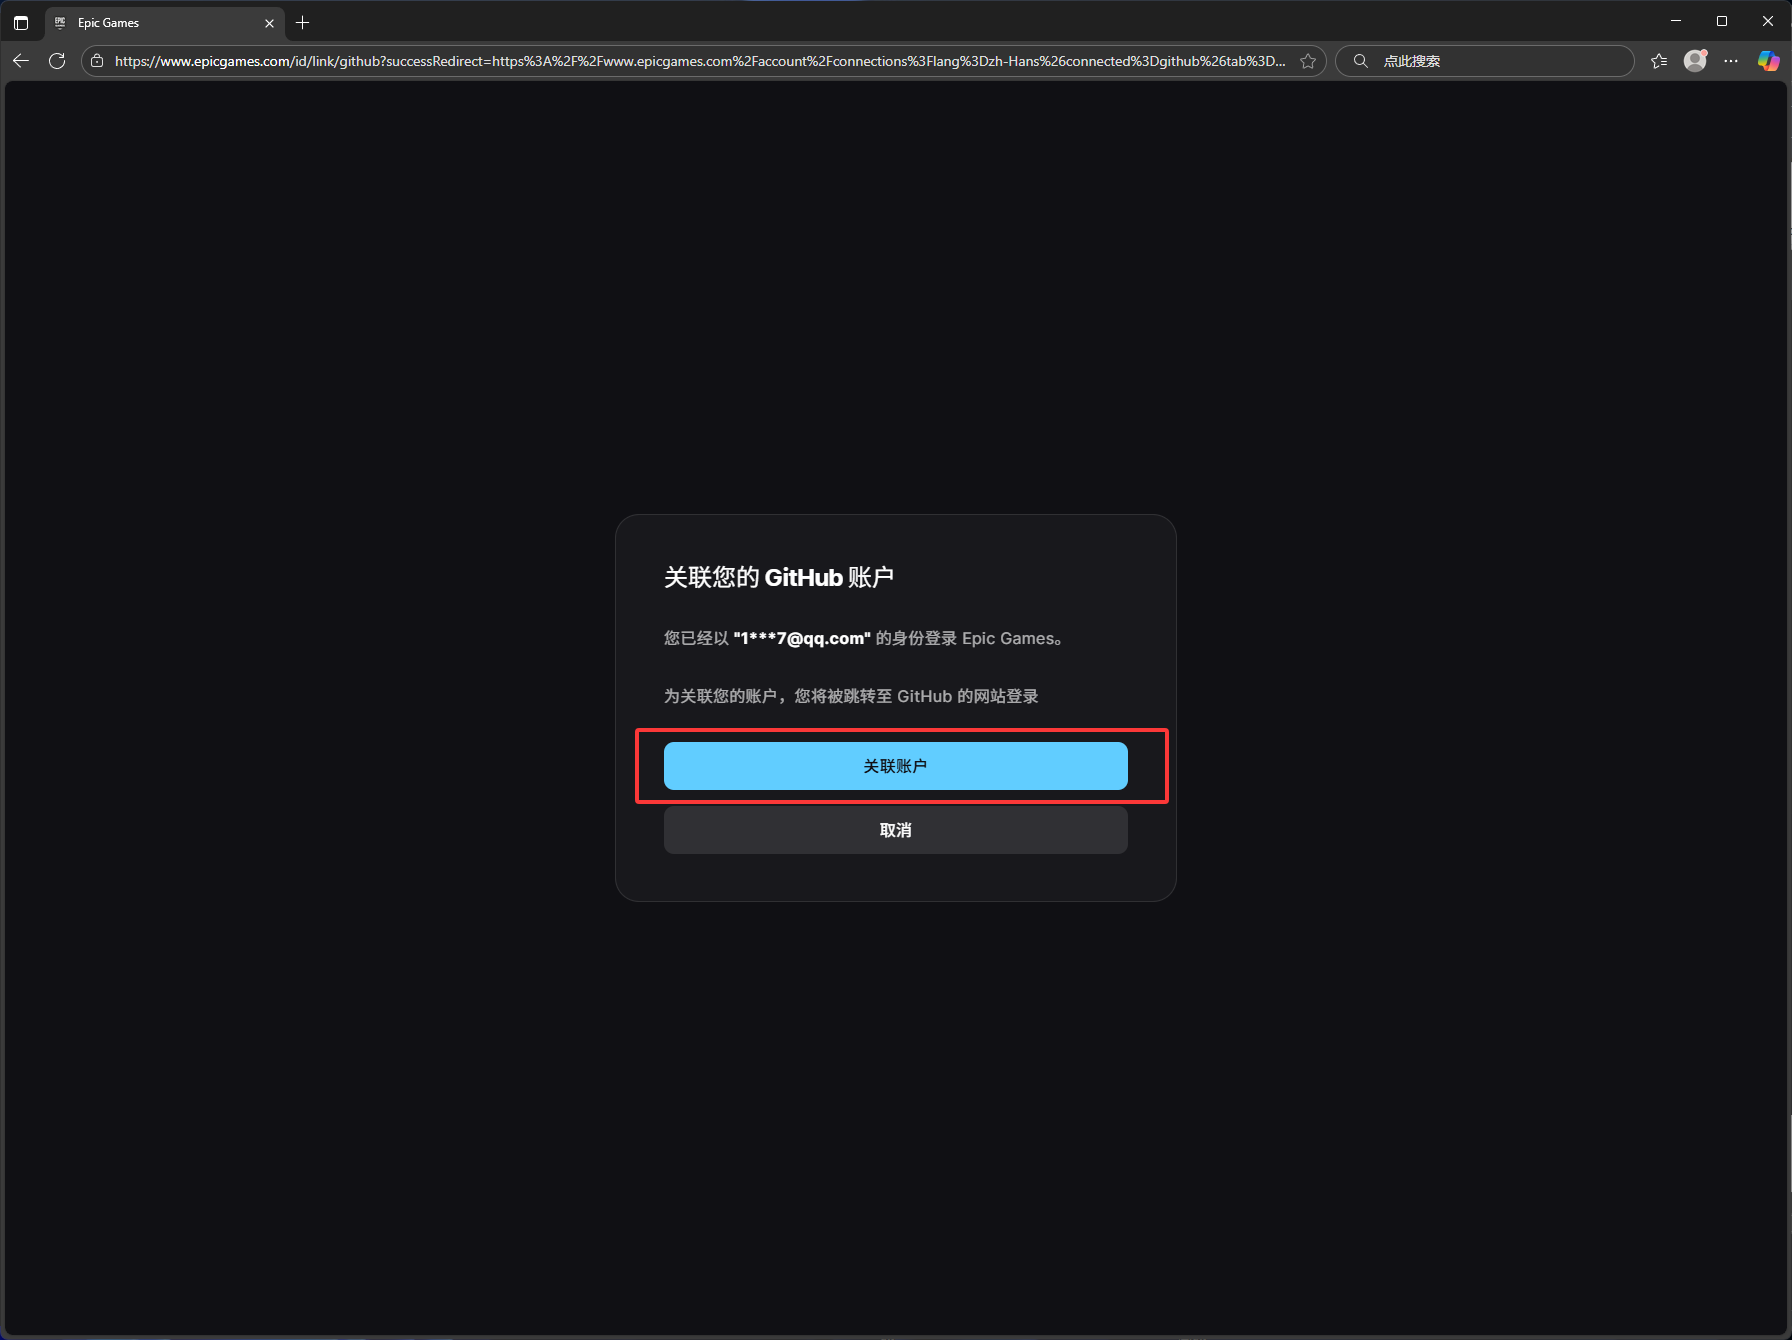Image resolution: width=1792 pixels, height=1340 pixels.
Task: Click the text about redirecting to GitHub
Action: [851, 696]
